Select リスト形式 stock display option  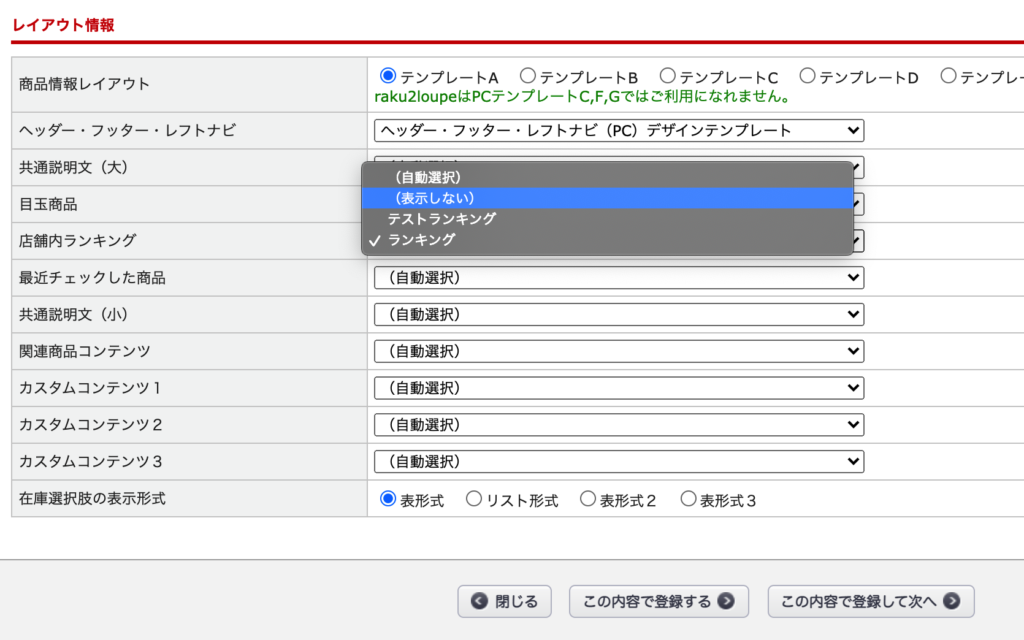(474, 498)
